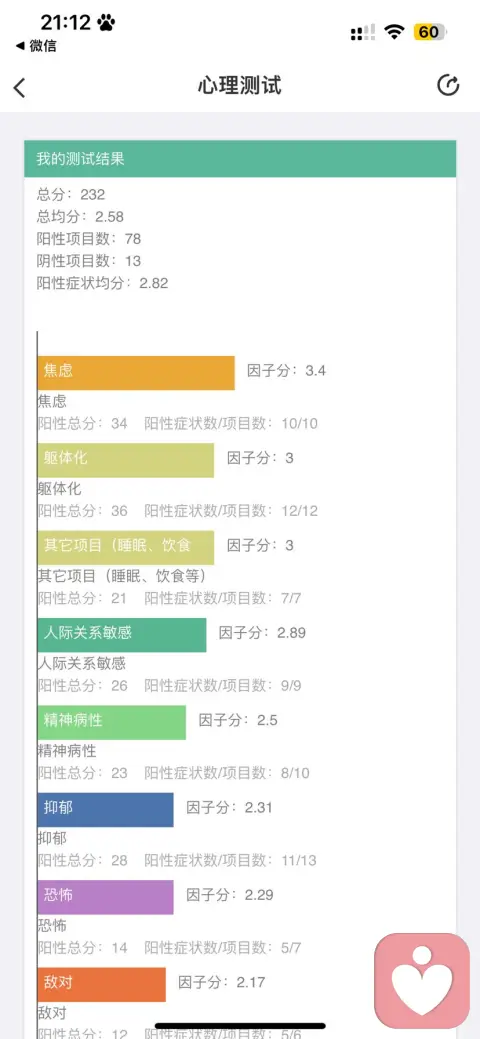This screenshot has height=1039, width=480.
Task: Select the 其它项目 (睡眠、饮食) bar
Action: [x=126, y=547]
